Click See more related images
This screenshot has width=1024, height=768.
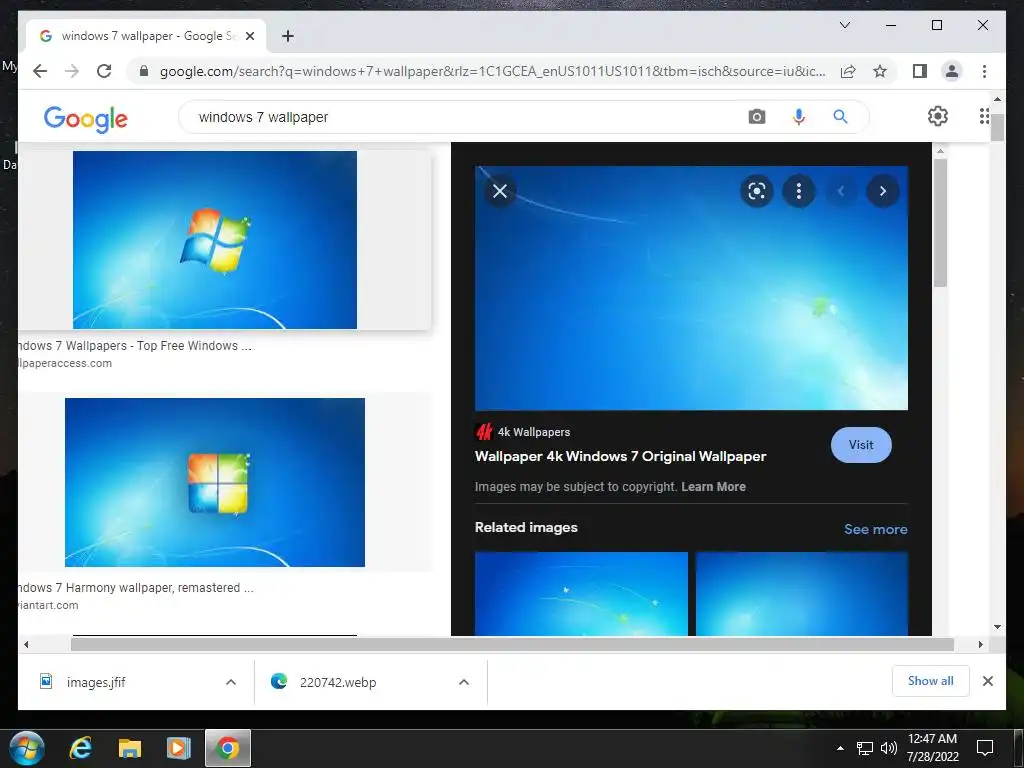(x=875, y=529)
